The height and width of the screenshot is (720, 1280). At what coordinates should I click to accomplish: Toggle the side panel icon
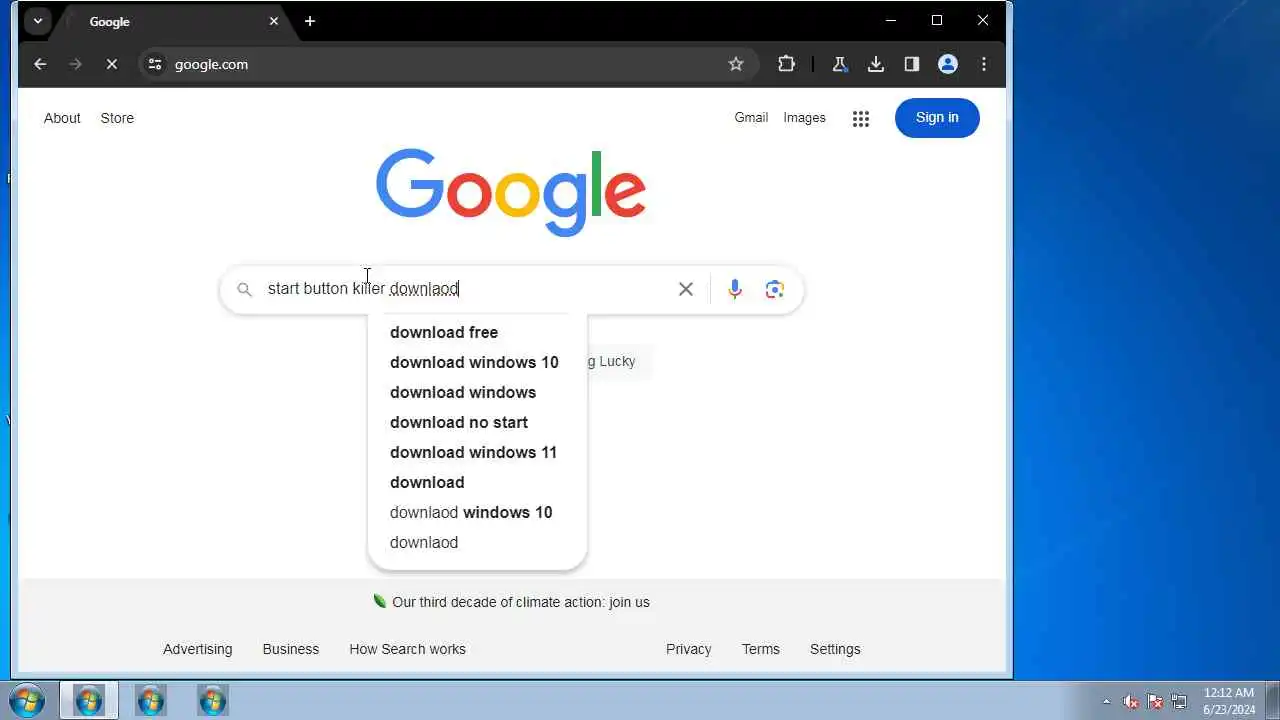coord(912,64)
